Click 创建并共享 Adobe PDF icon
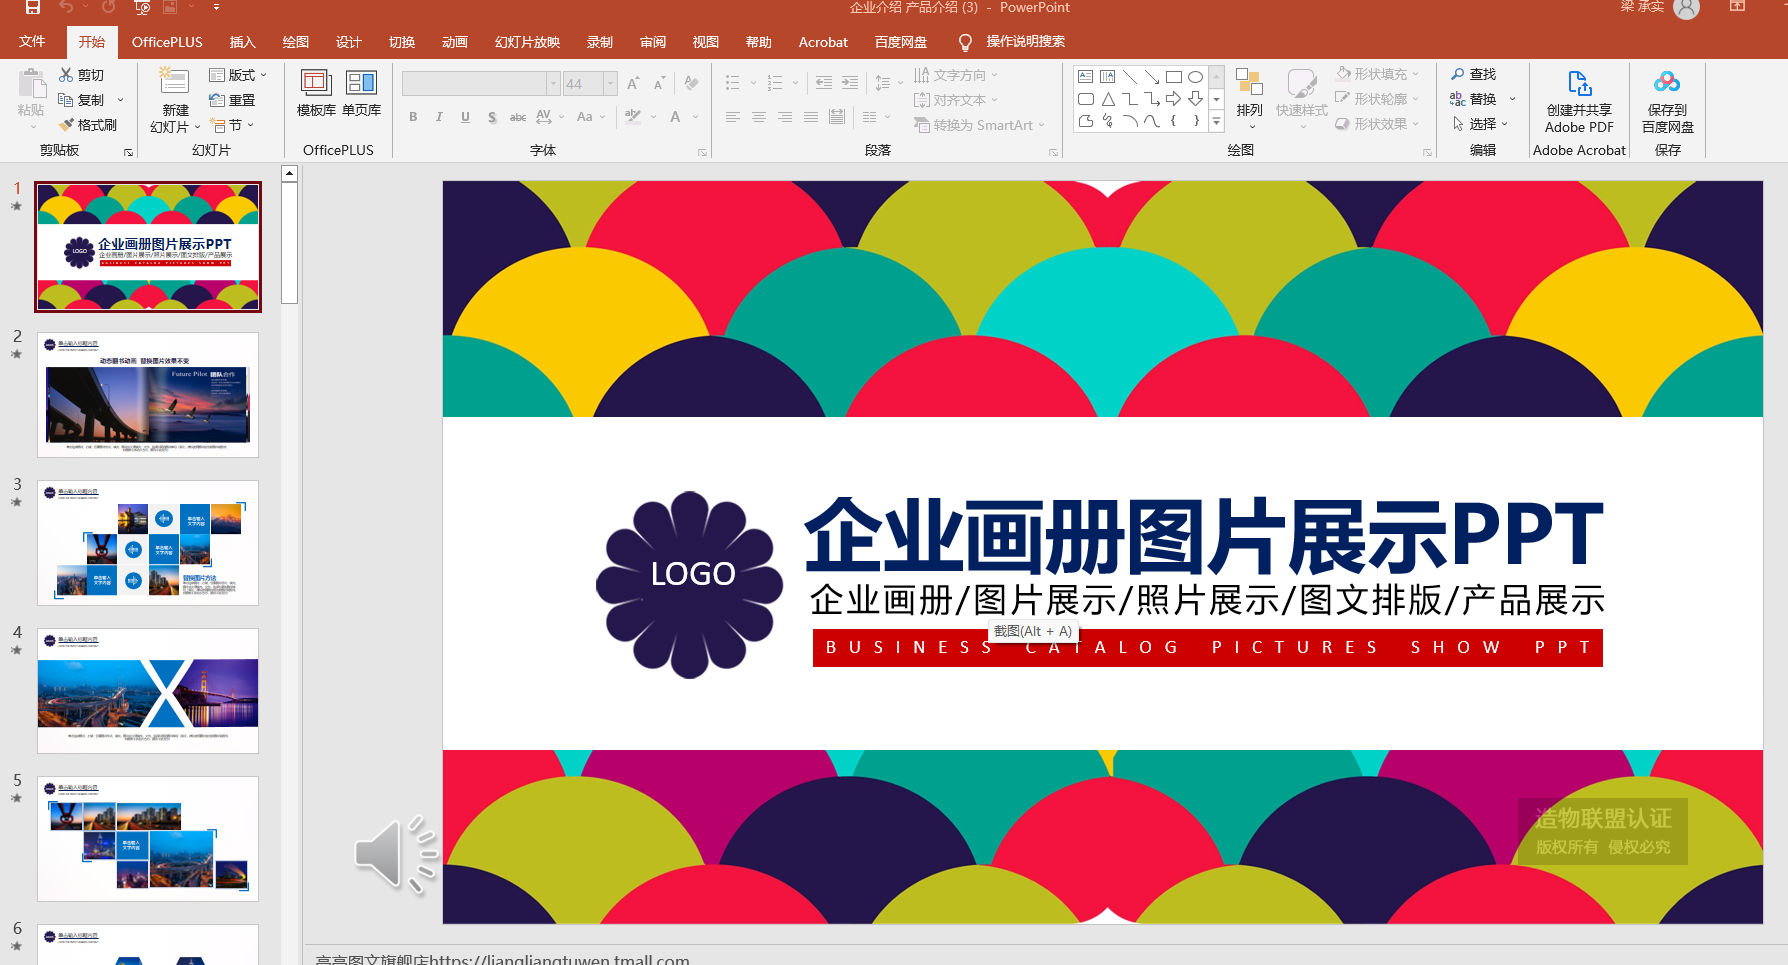1788x965 pixels. [1579, 101]
